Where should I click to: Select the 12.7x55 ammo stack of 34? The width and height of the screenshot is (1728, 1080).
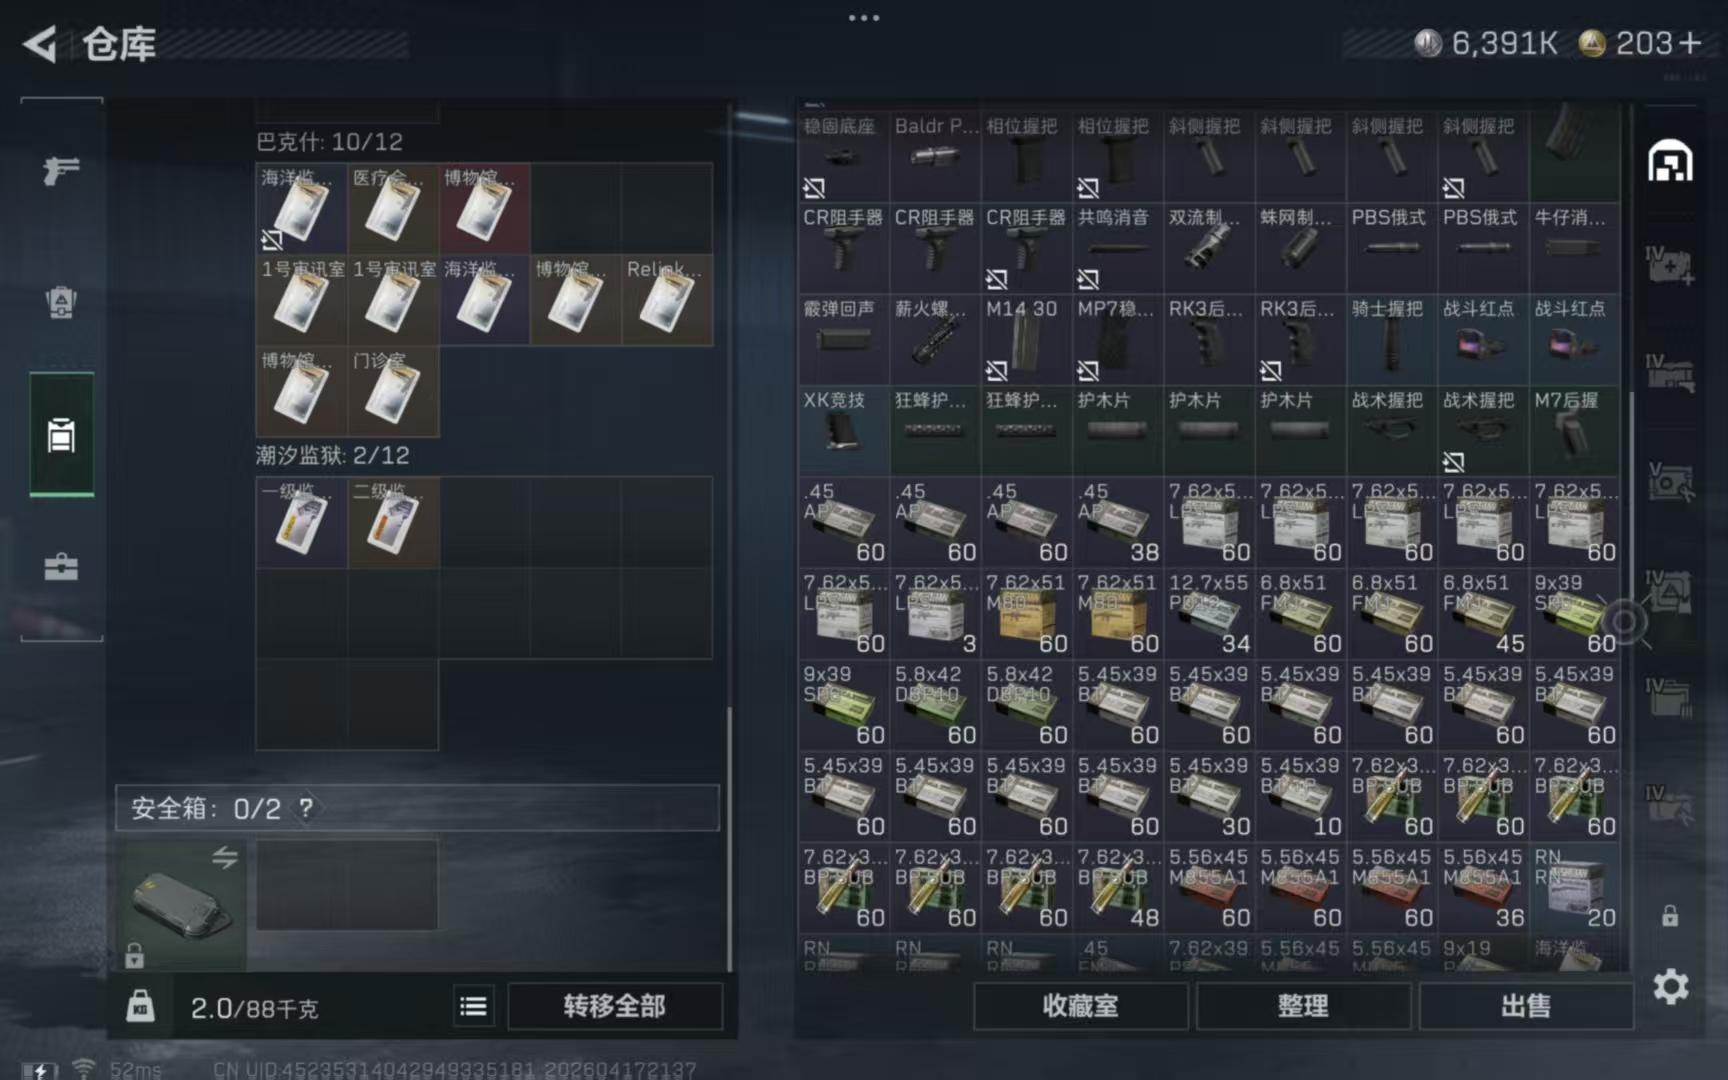pyautogui.click(x=1209, y=613)
